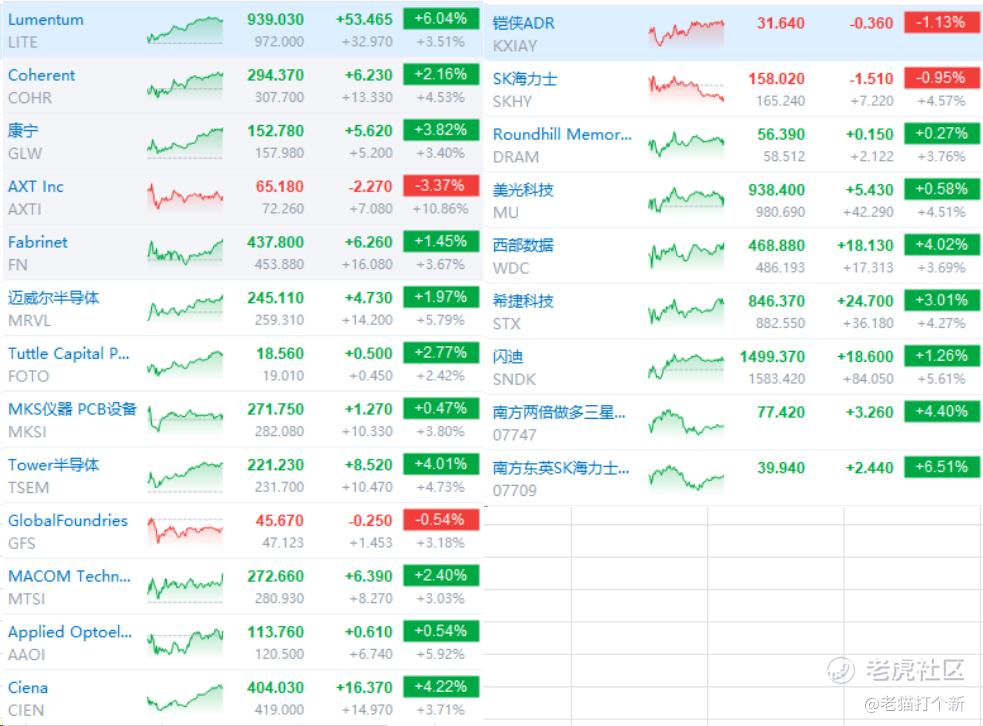Click the DRAM +0.27% change badge

pyautogui.click(x=942, y=134)
